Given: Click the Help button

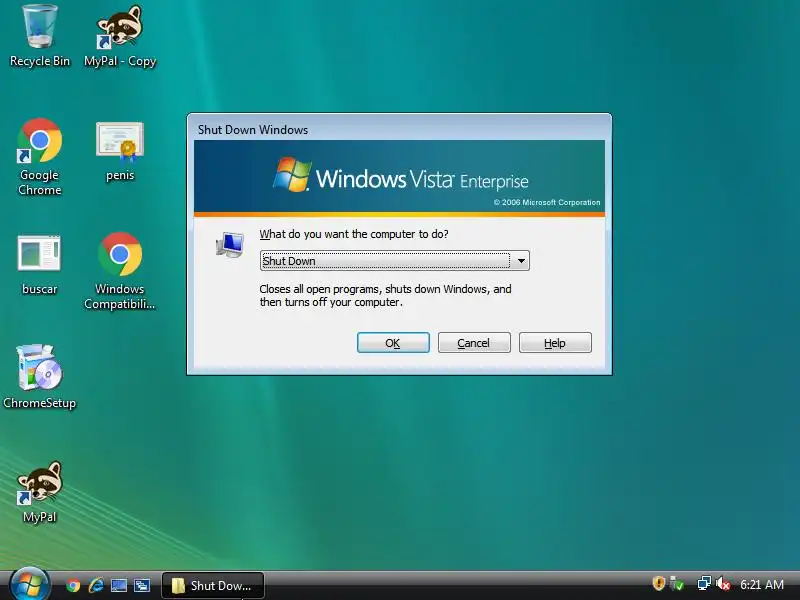Looking at the screenshot, I should [x=555, y=343].
